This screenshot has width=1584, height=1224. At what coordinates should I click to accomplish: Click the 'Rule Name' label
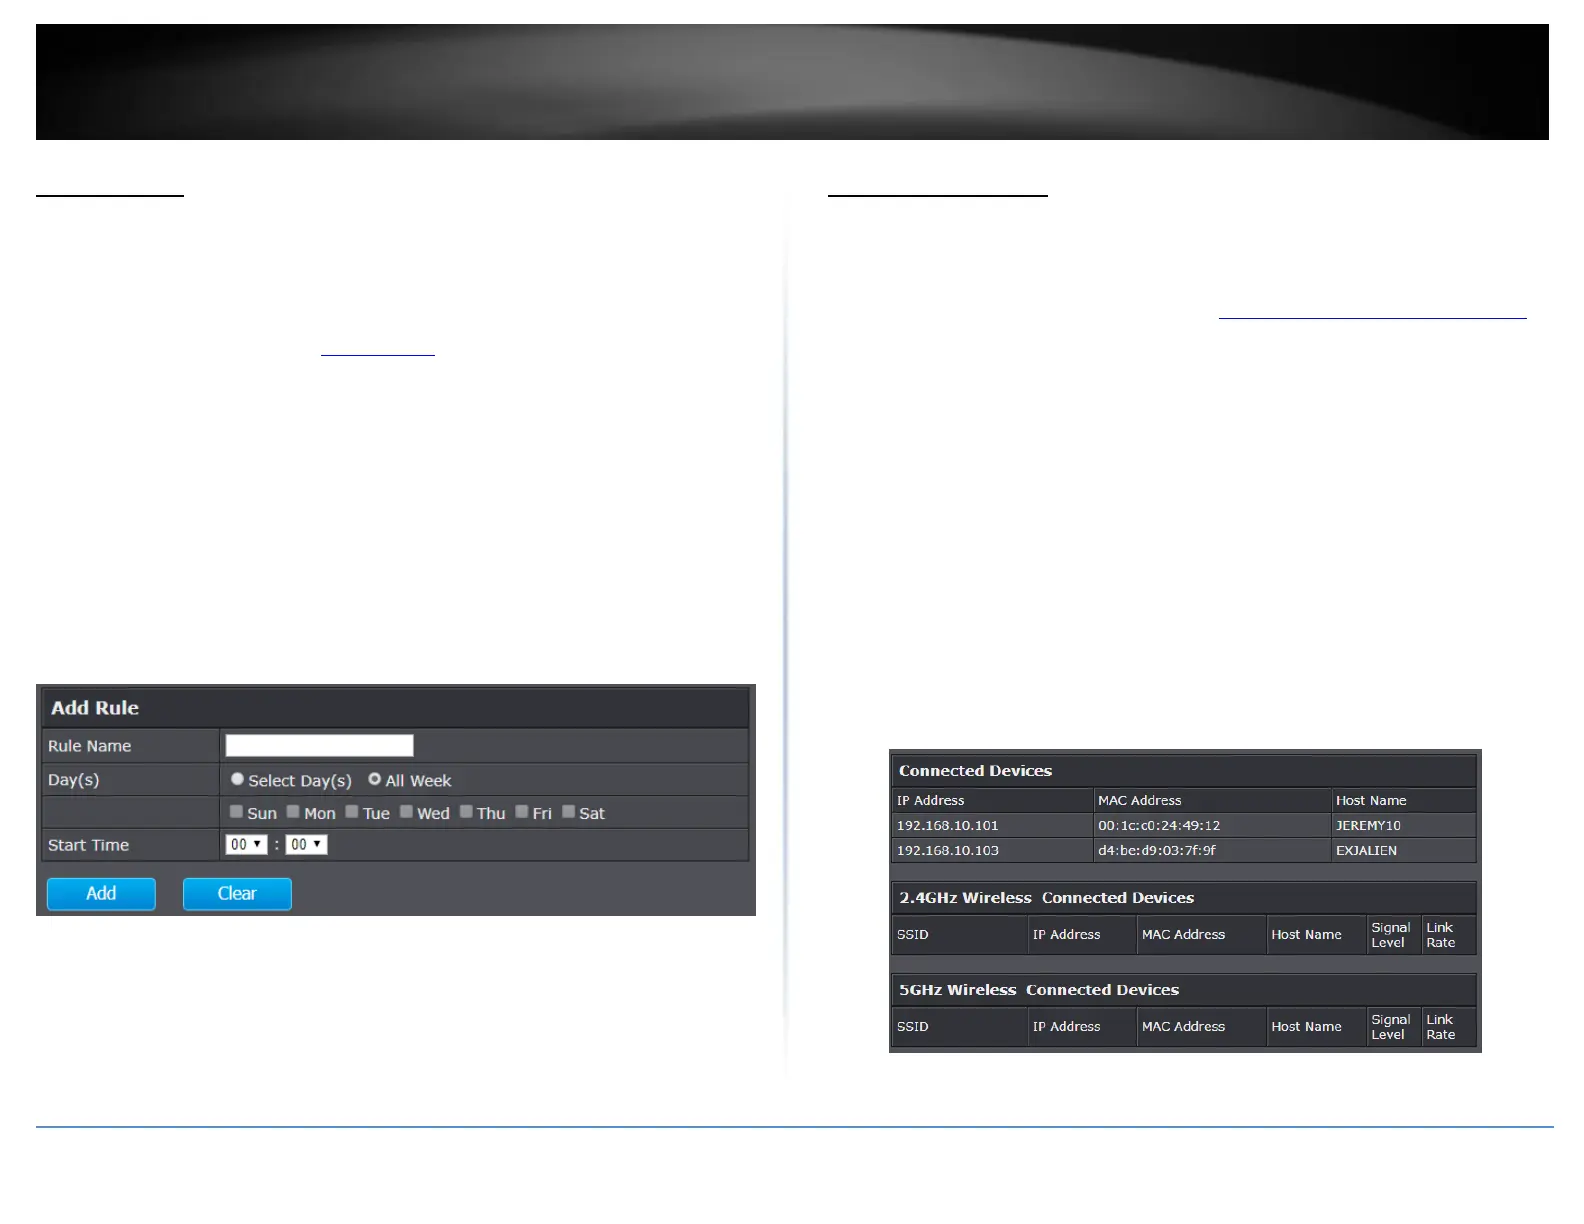tap(89, 746)
